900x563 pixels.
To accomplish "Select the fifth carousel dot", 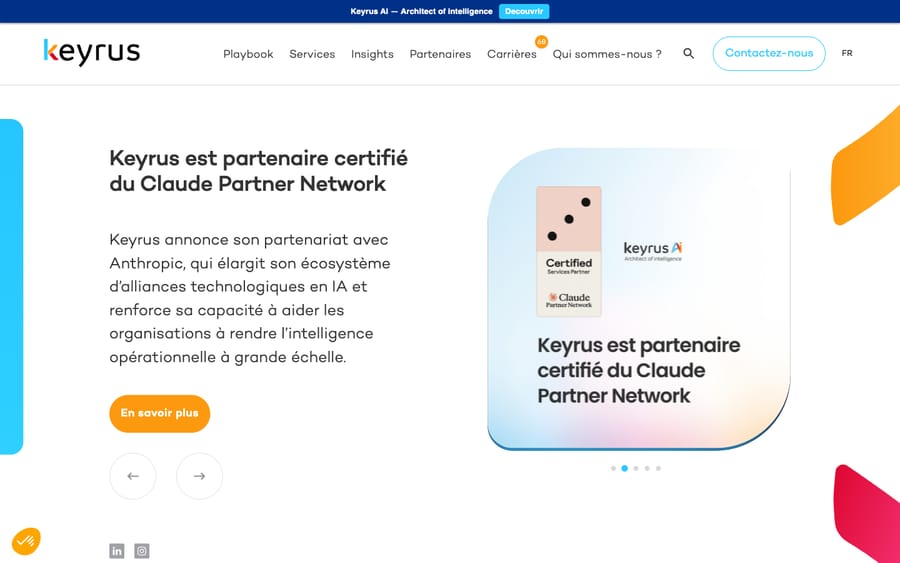I will coord(658,468).
